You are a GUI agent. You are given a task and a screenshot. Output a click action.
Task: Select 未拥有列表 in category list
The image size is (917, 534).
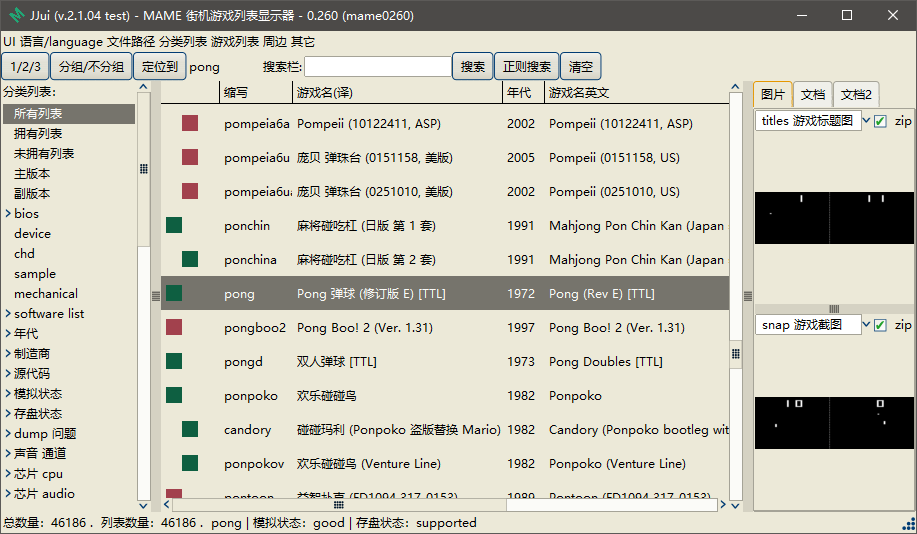tap(69, 153)
